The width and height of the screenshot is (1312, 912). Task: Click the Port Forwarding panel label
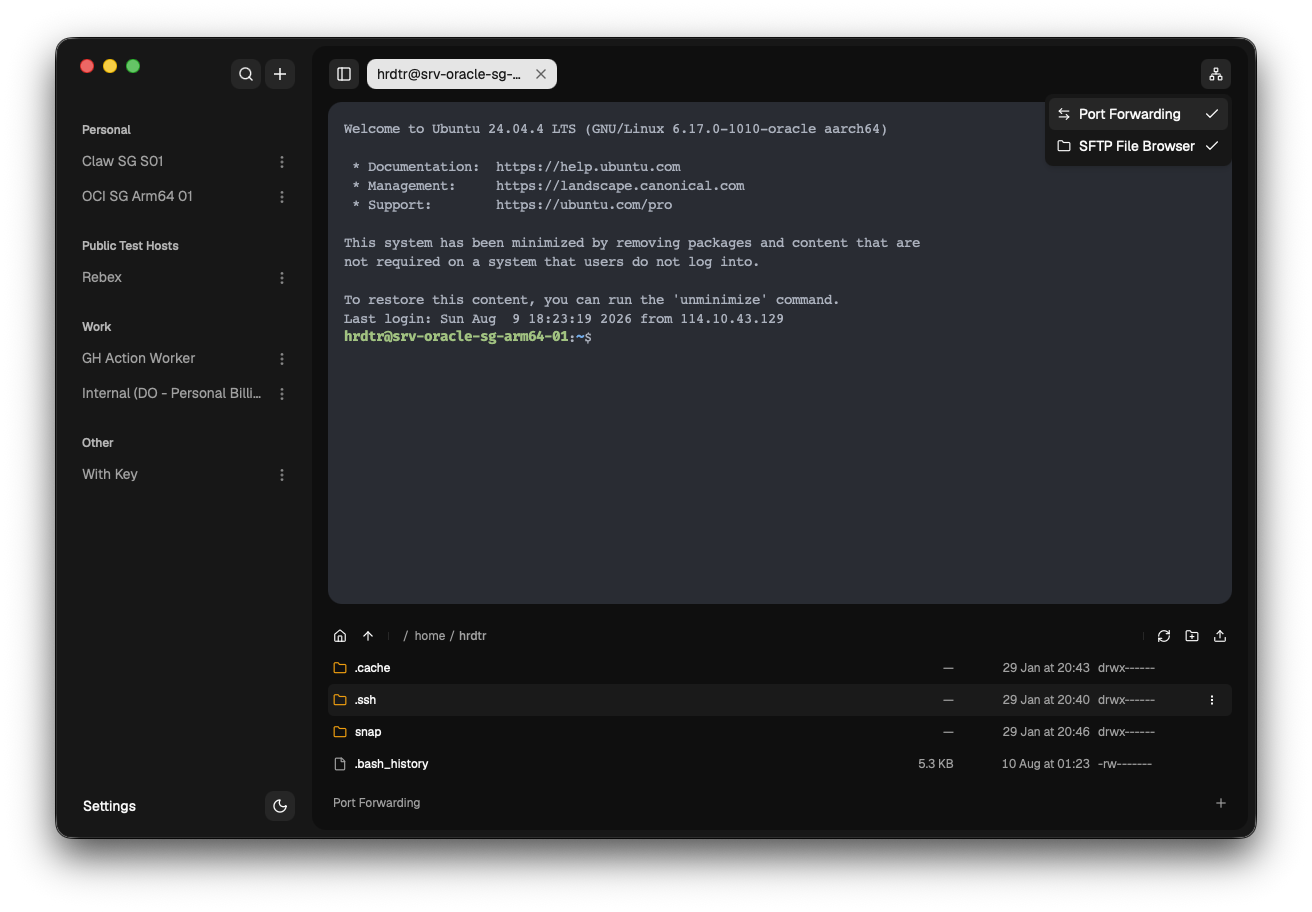[x=376, y=803]
